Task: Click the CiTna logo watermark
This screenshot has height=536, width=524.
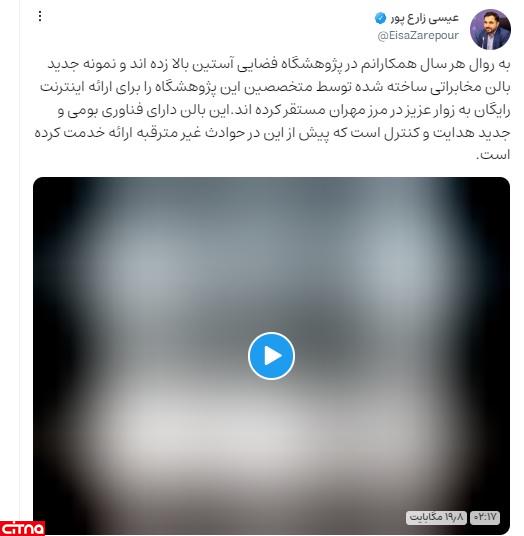Action: (23, 528)
